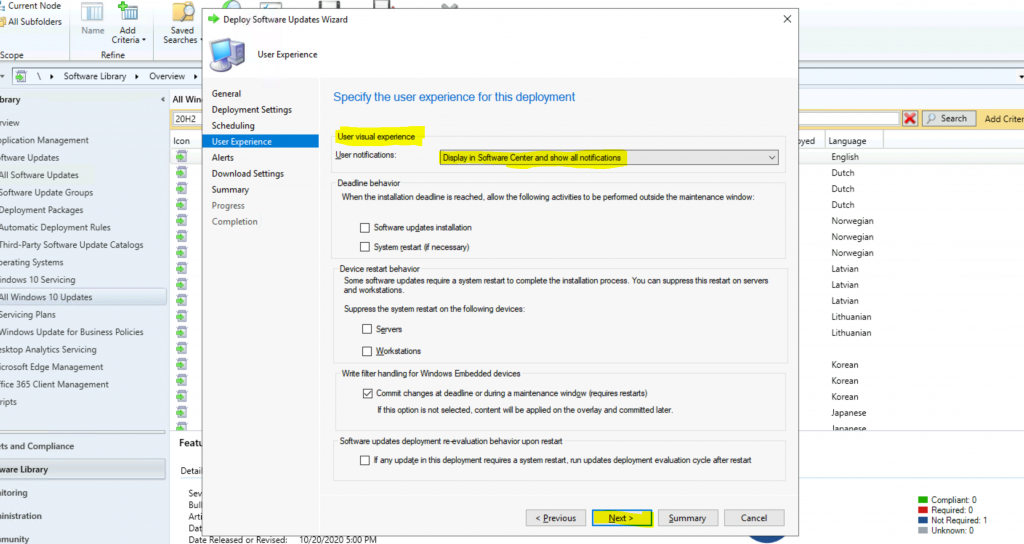Uncheck Commit changes at deadline option

point(368,393)
